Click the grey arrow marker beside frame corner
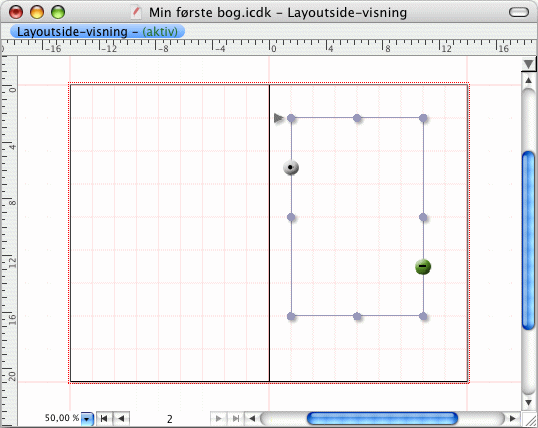 click(279, 118)
